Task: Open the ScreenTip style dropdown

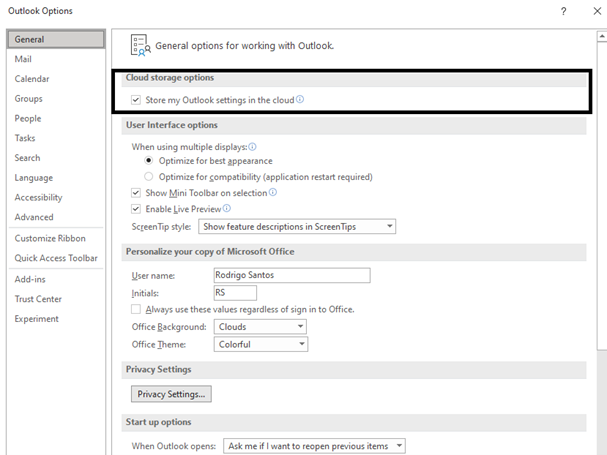Action: click(x=297, y=227)
